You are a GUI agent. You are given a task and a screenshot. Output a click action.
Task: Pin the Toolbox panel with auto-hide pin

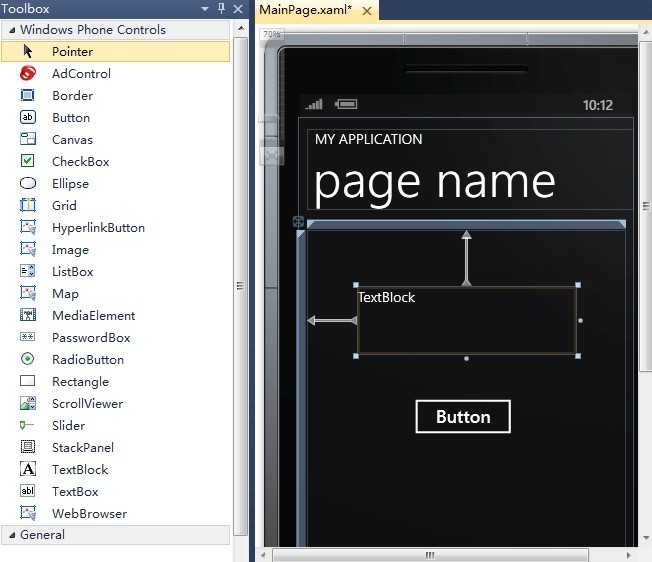(x=221, y=8)
